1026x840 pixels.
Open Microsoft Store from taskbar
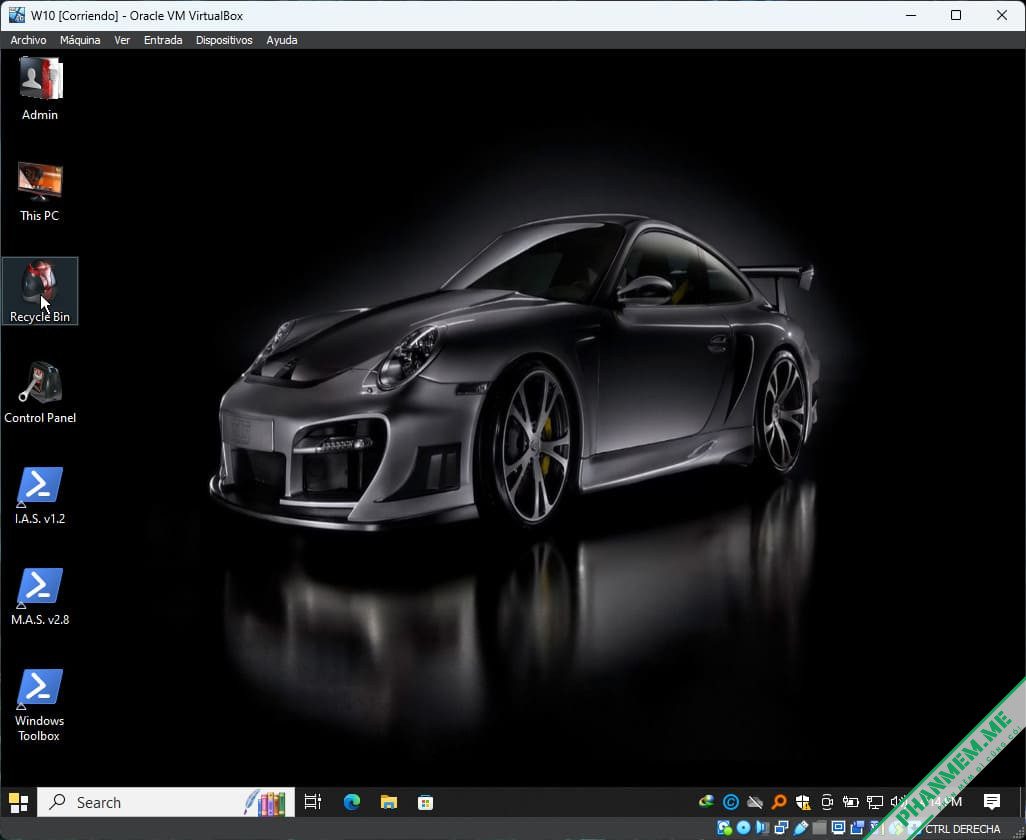(425, 802)
